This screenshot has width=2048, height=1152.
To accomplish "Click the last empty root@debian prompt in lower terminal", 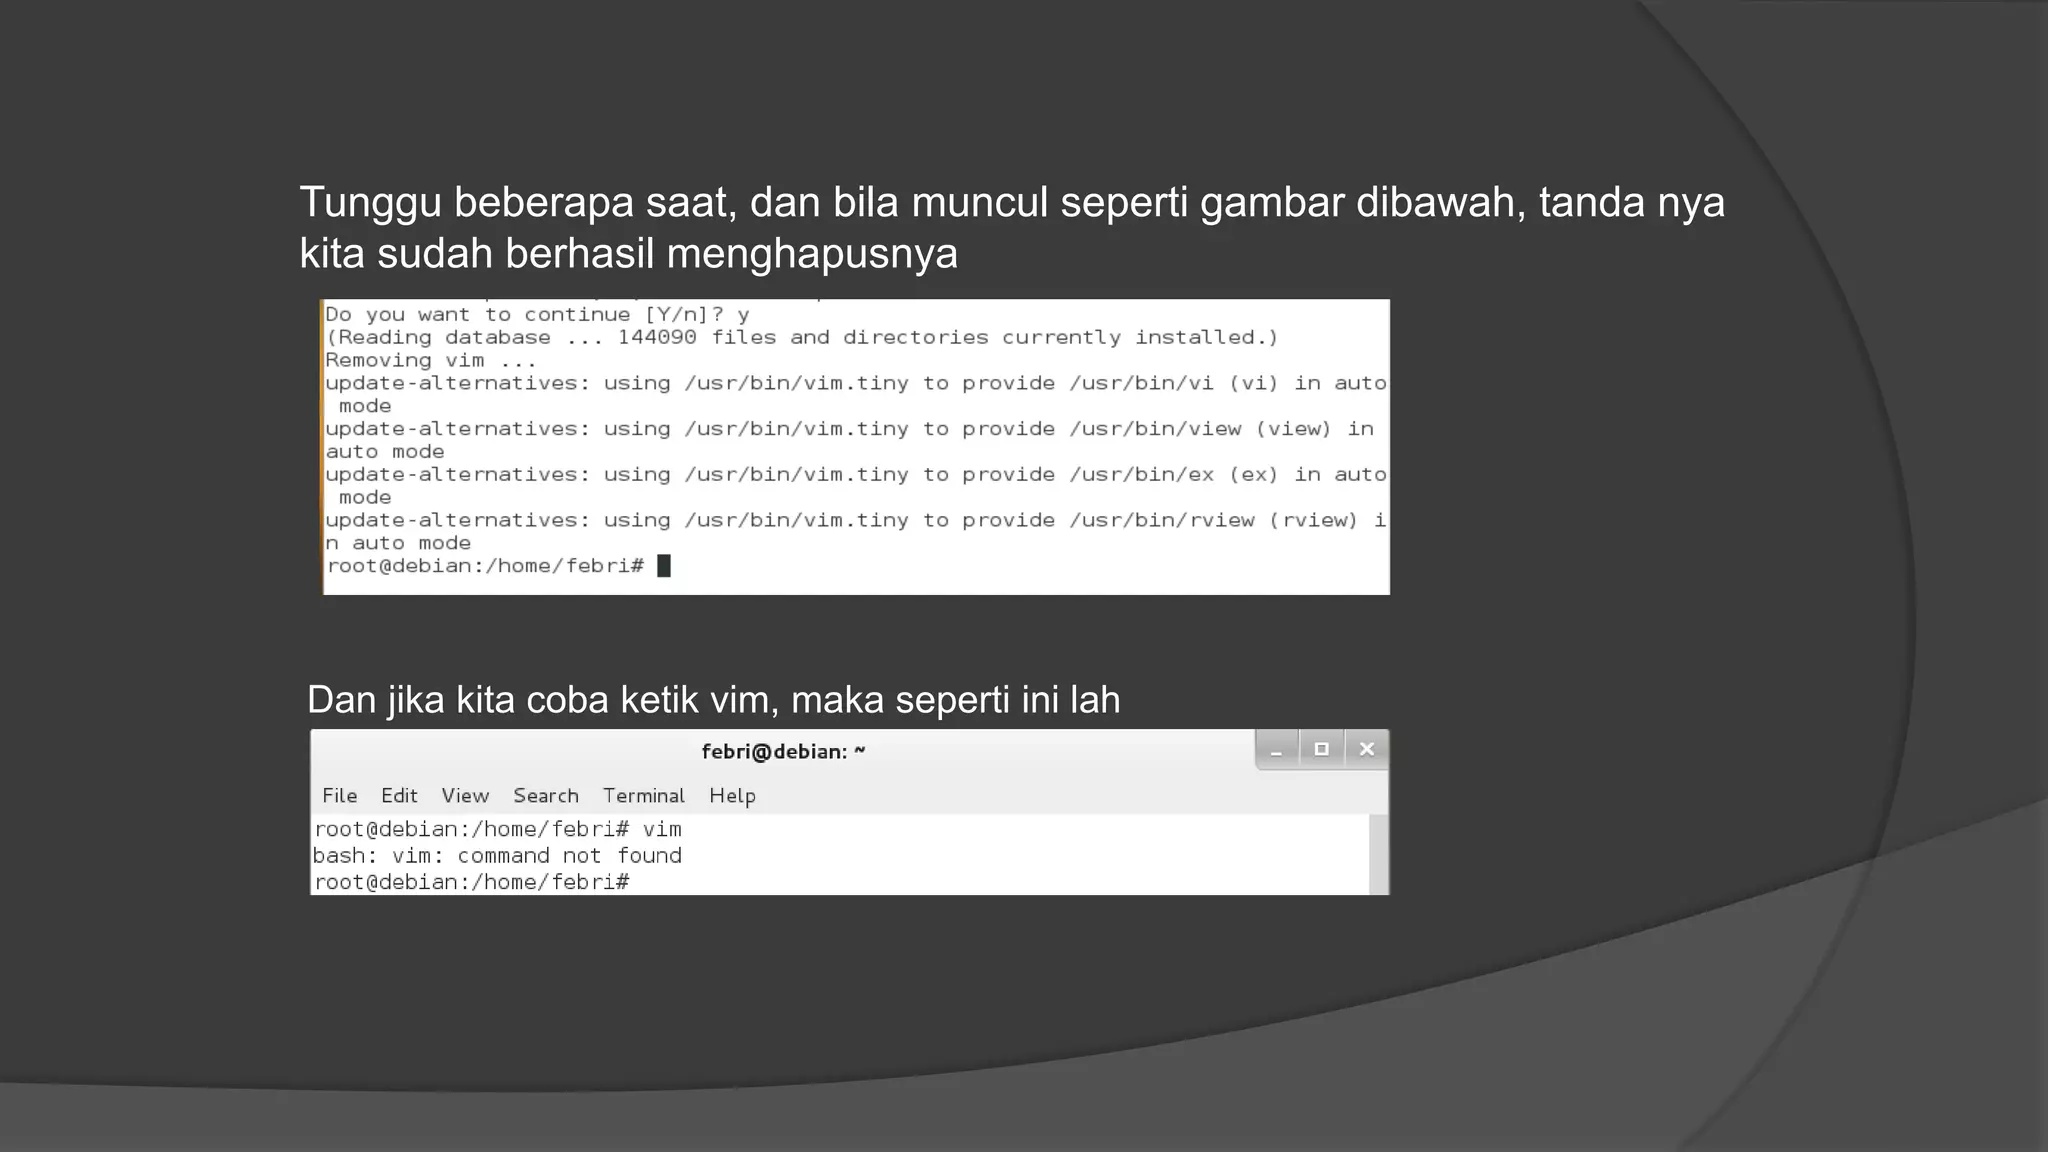I will click(x=472, y=882).
